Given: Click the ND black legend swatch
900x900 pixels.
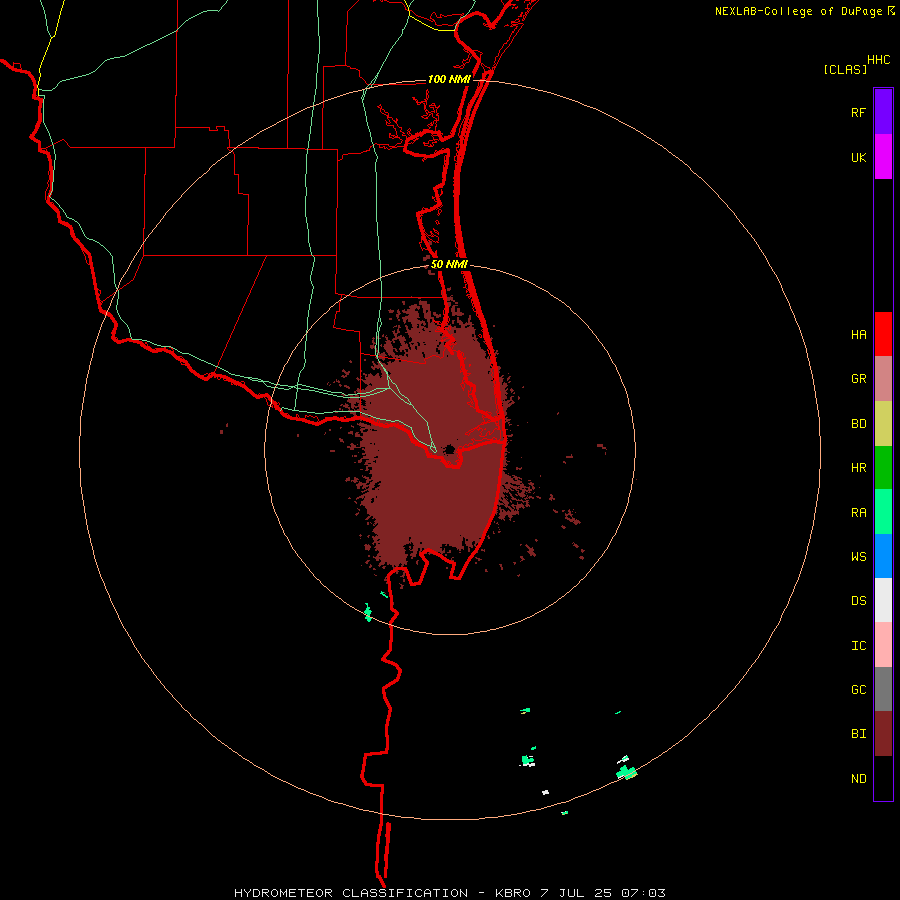Looking at the screenshot, I should pos(883,778).
